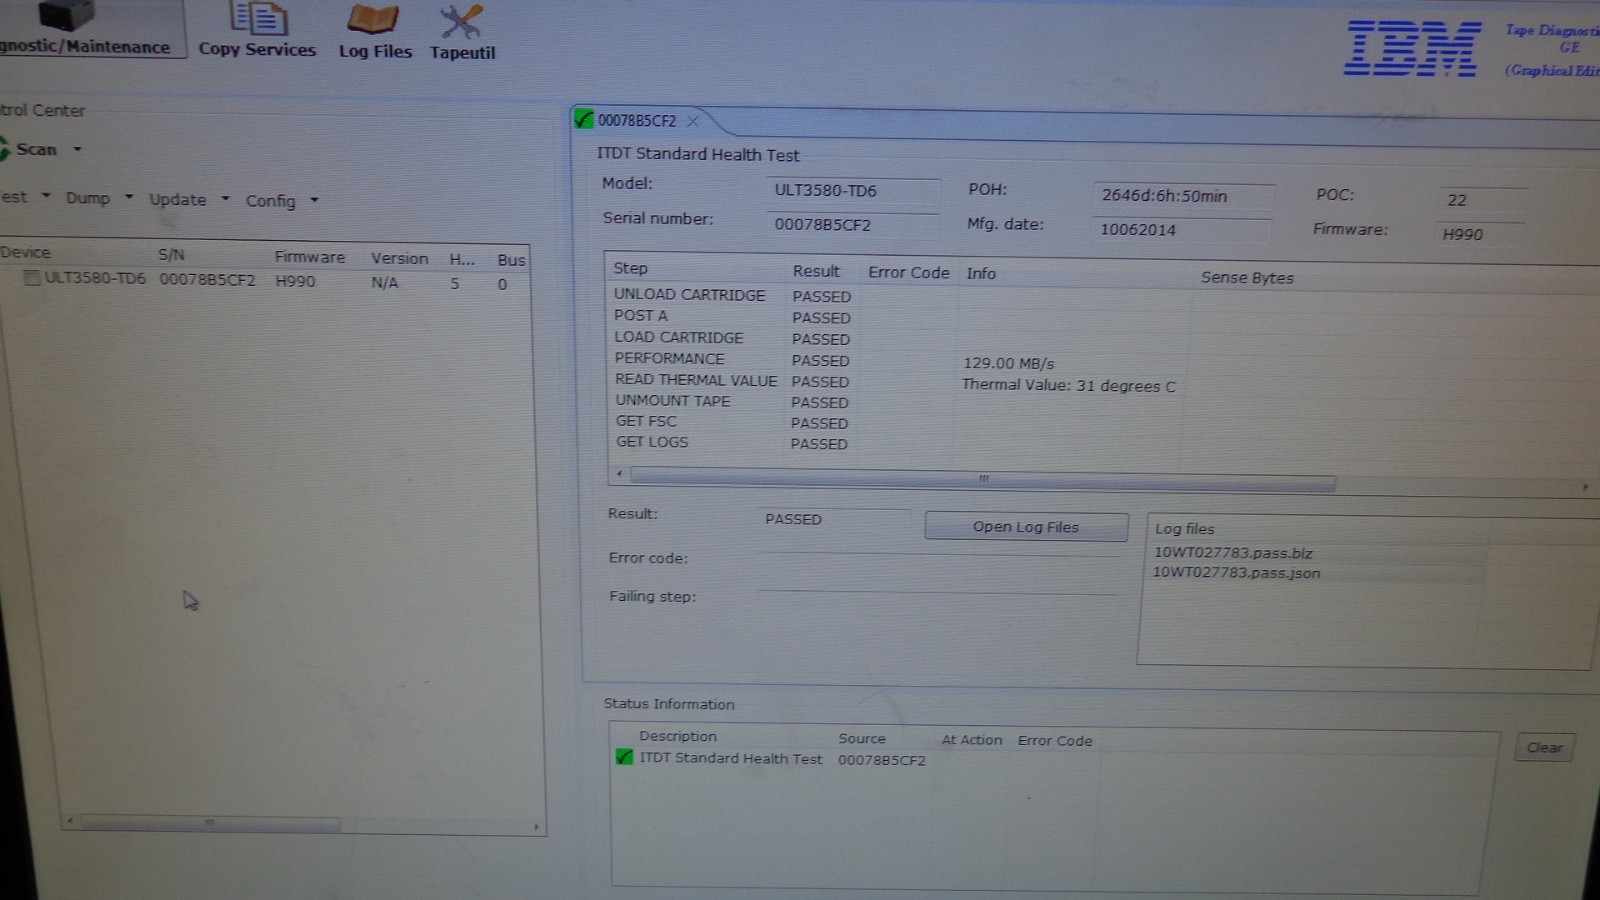1600x900 pixels.
Task: Expand the Dump dropdown arrow
Action: 129,198
